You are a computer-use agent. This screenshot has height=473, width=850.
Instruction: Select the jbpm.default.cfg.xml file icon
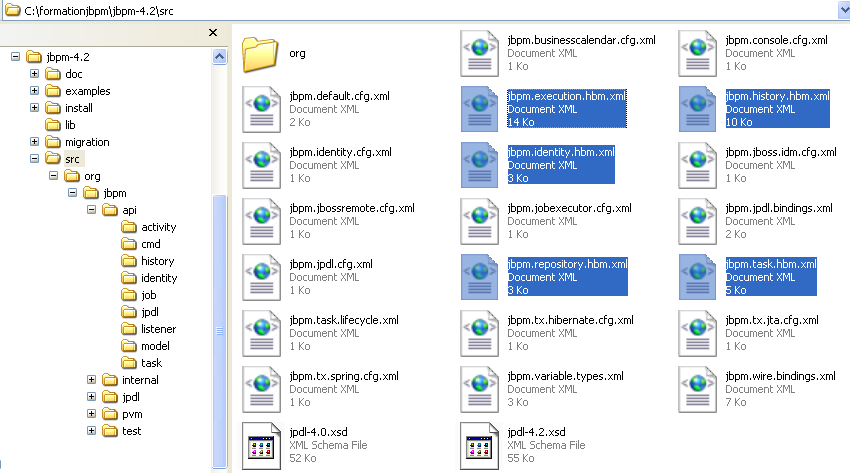point(261,108)
